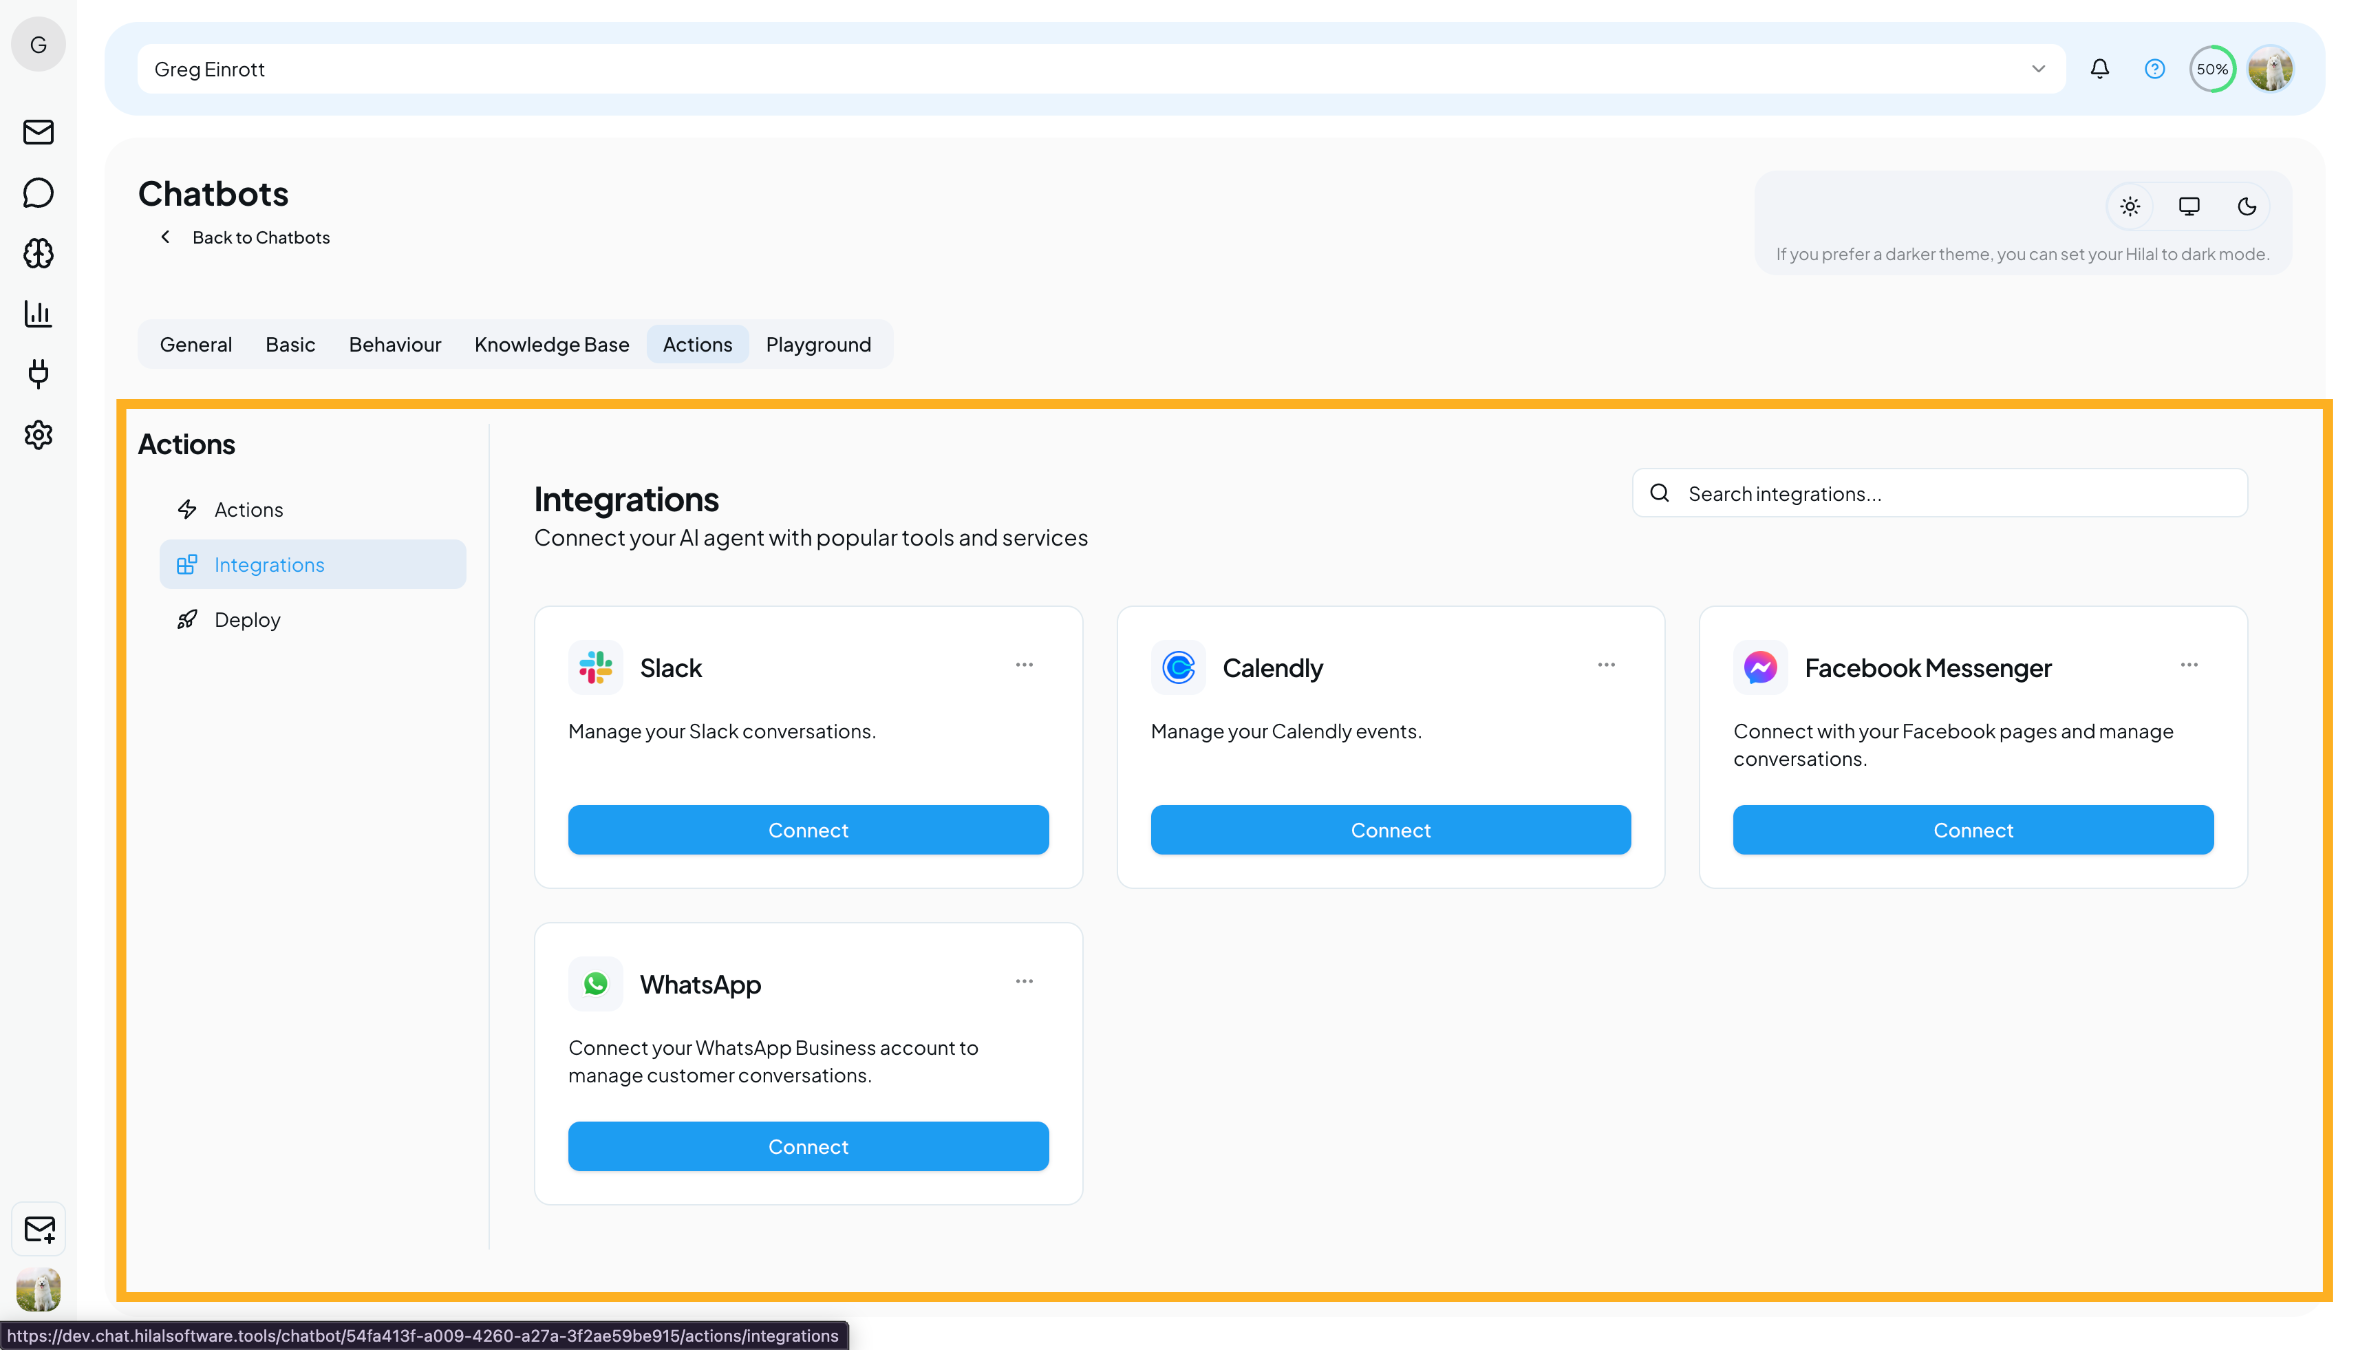Open the Slack card options menu
The height and width of the screenshot is (1350, 2353).
click(1024, 665)
